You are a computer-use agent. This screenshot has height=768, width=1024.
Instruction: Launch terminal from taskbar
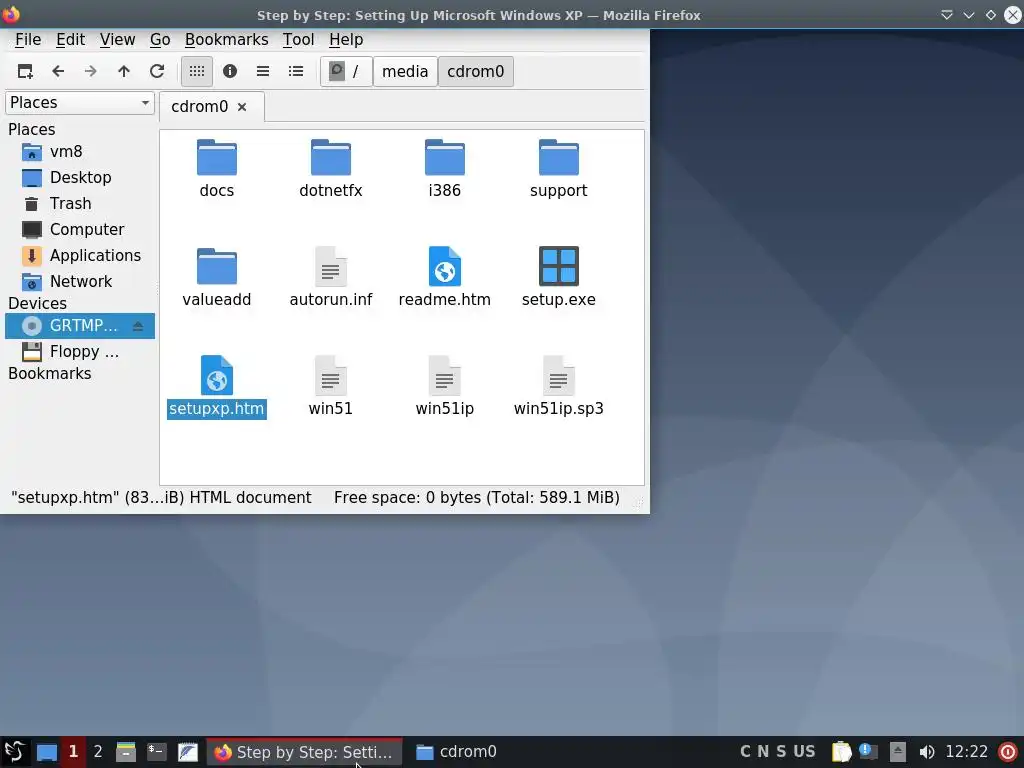pyautogui.click(x=157, y=752)
